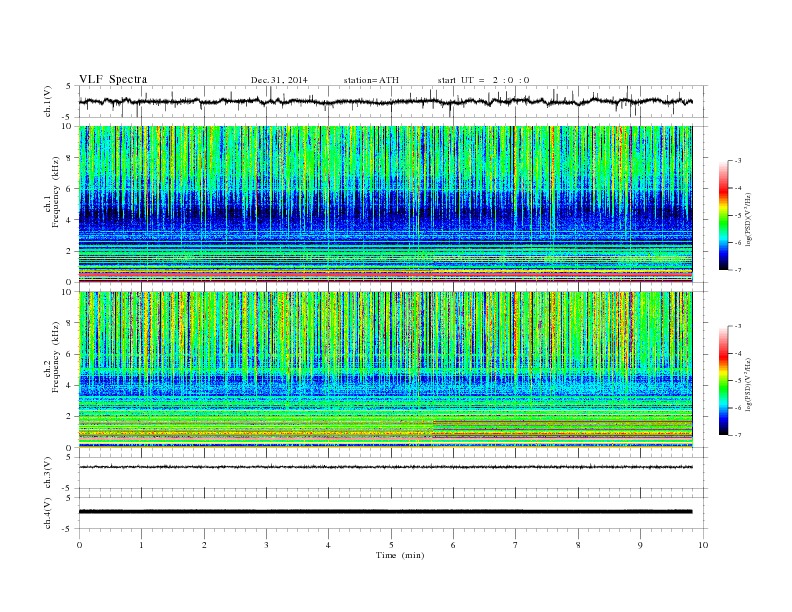
Task: Click the ch.2 log(PSD) color bar label
Action: (748, 384)
